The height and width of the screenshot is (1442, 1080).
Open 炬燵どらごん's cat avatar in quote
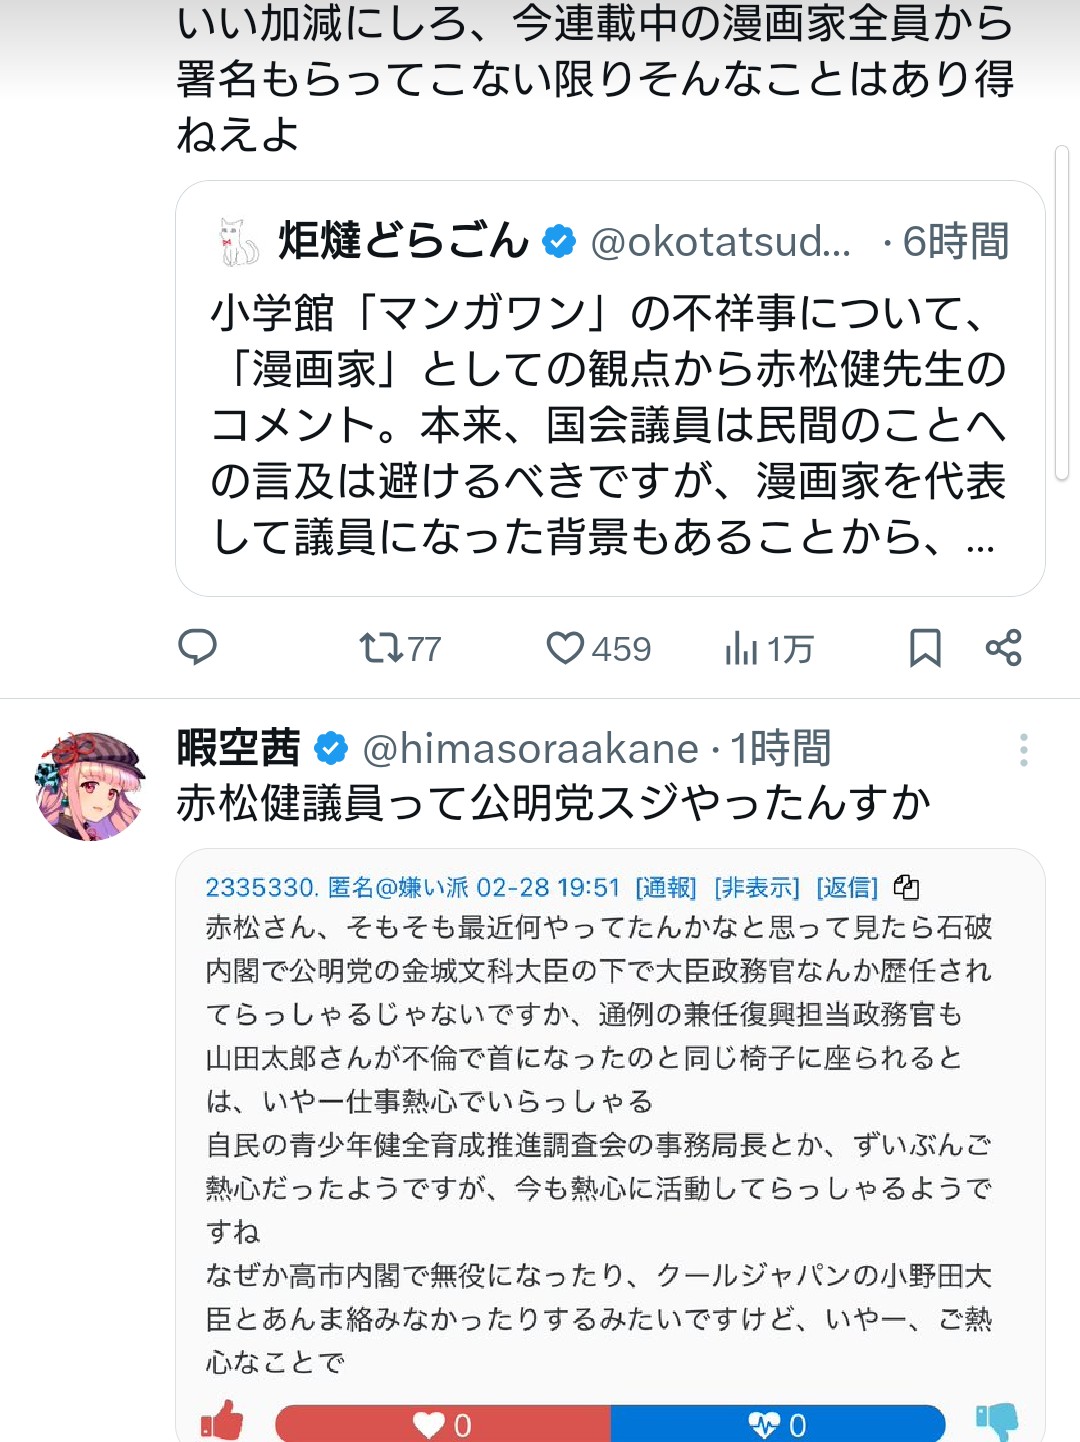click(x=238, y=242)
